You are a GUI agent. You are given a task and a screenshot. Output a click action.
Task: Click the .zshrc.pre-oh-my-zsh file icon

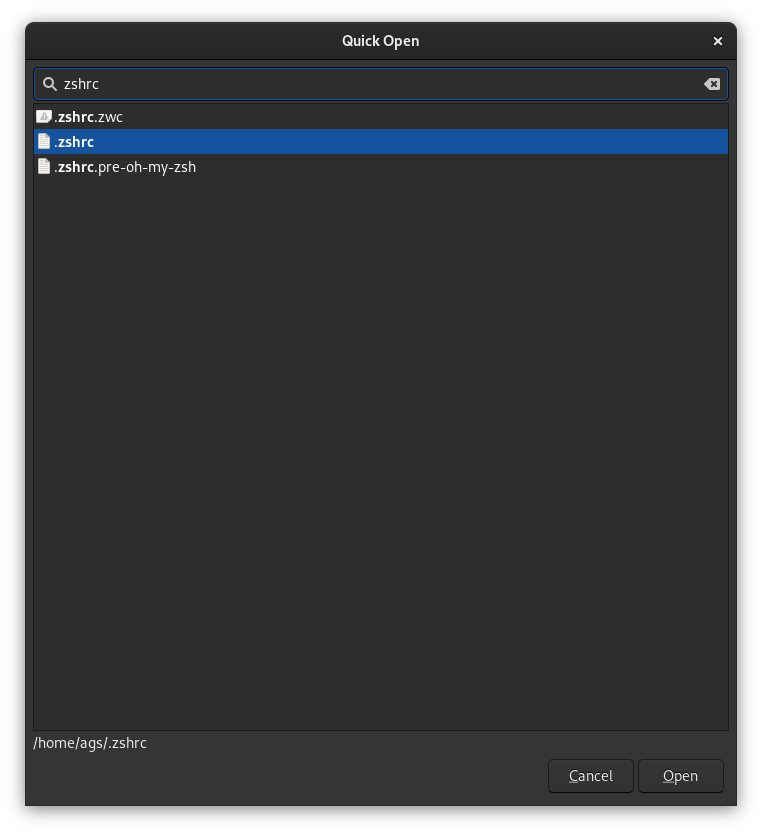[x=44, y=166]
